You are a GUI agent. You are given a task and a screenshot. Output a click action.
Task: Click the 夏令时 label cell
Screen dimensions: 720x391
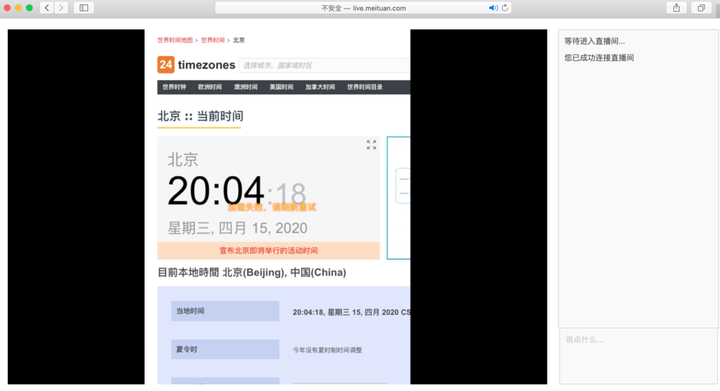click(225, 349)
